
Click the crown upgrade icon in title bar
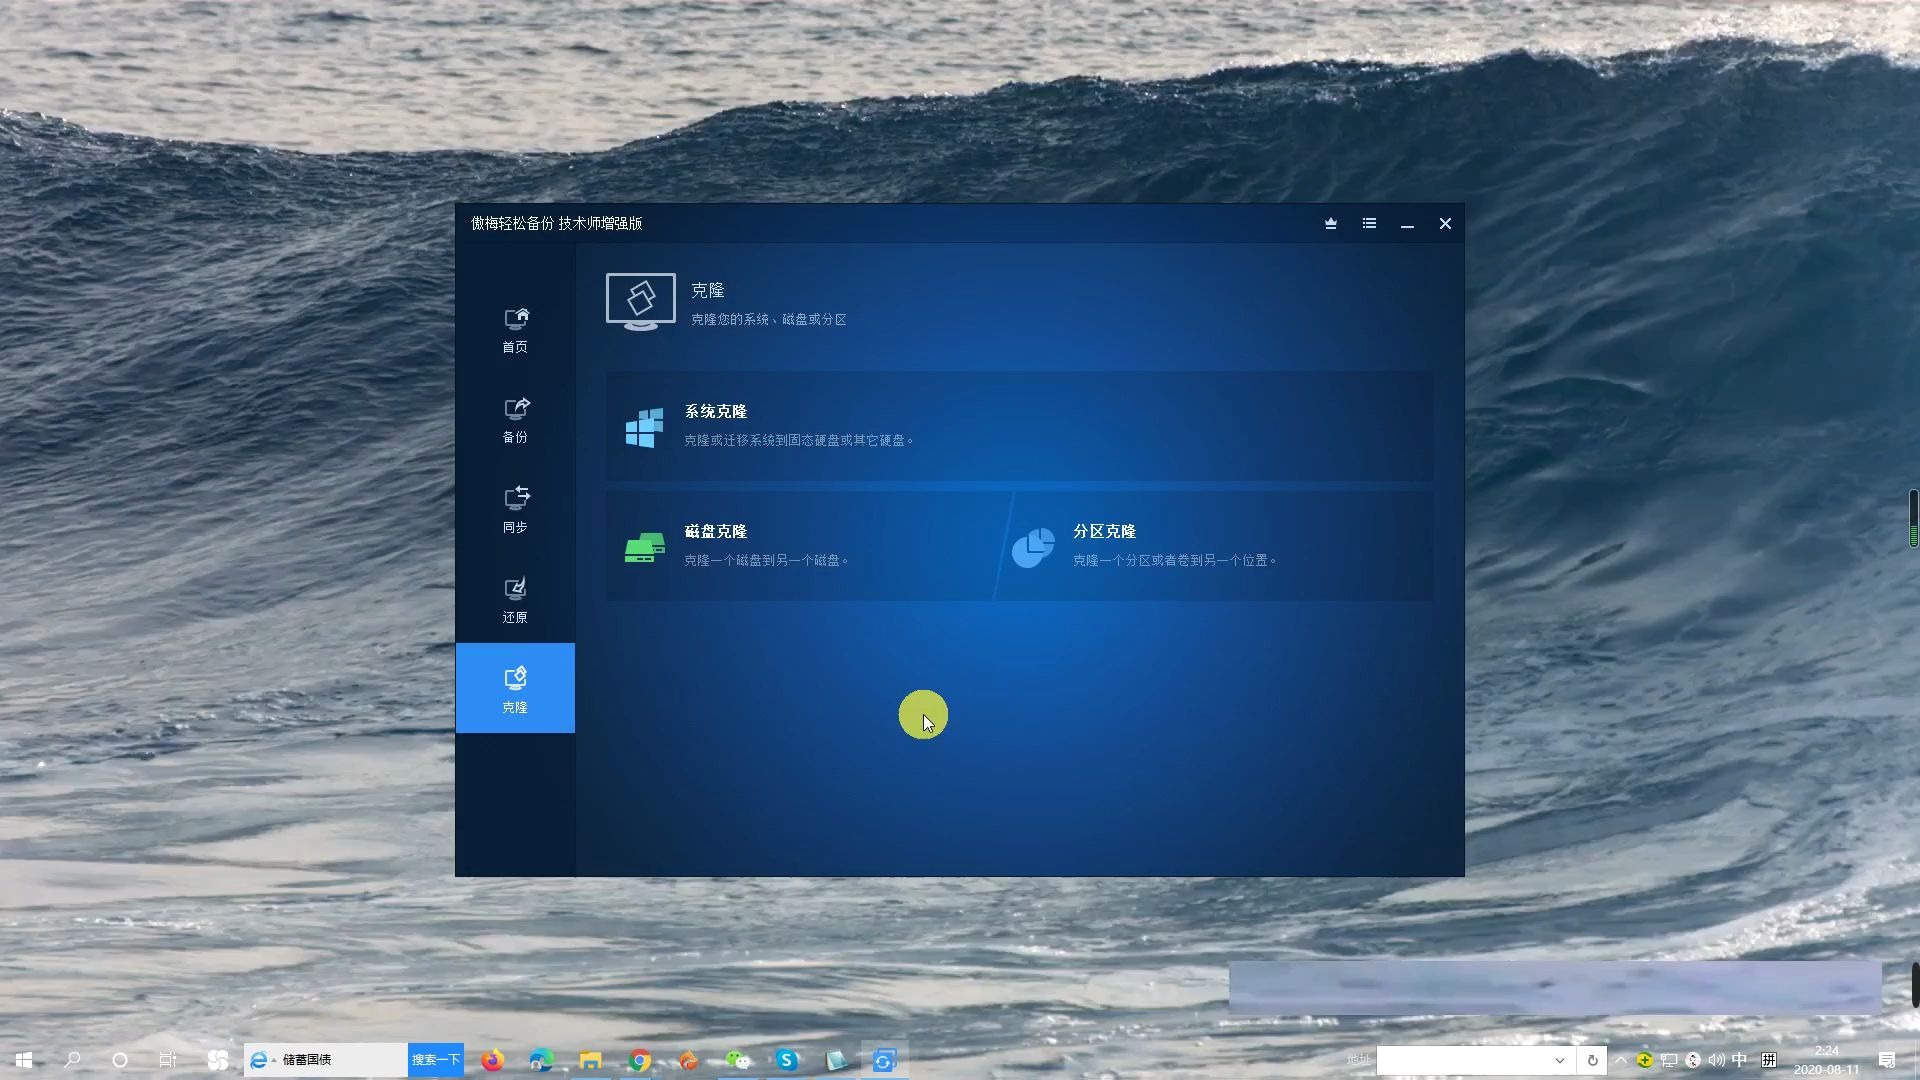[x=1331, y=224]
